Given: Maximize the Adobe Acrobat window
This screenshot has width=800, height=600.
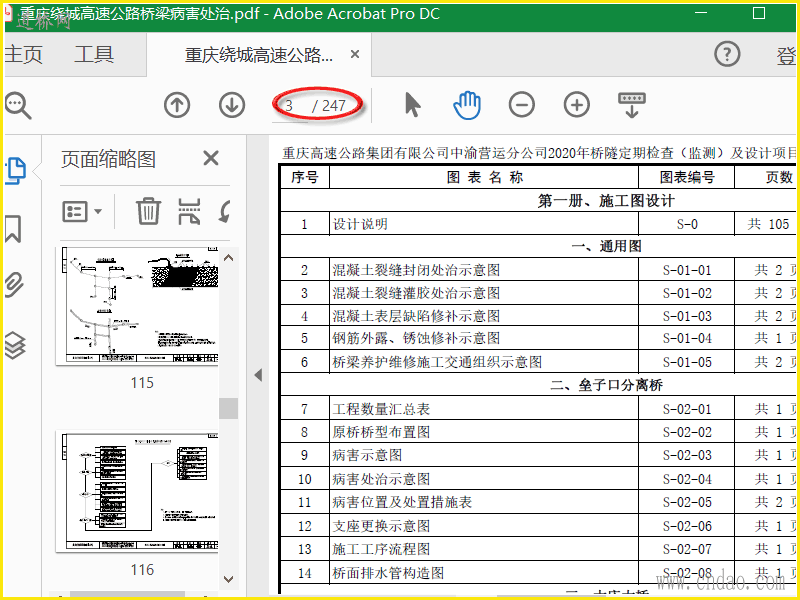Looking at the screenshot, I should [759, 13].
